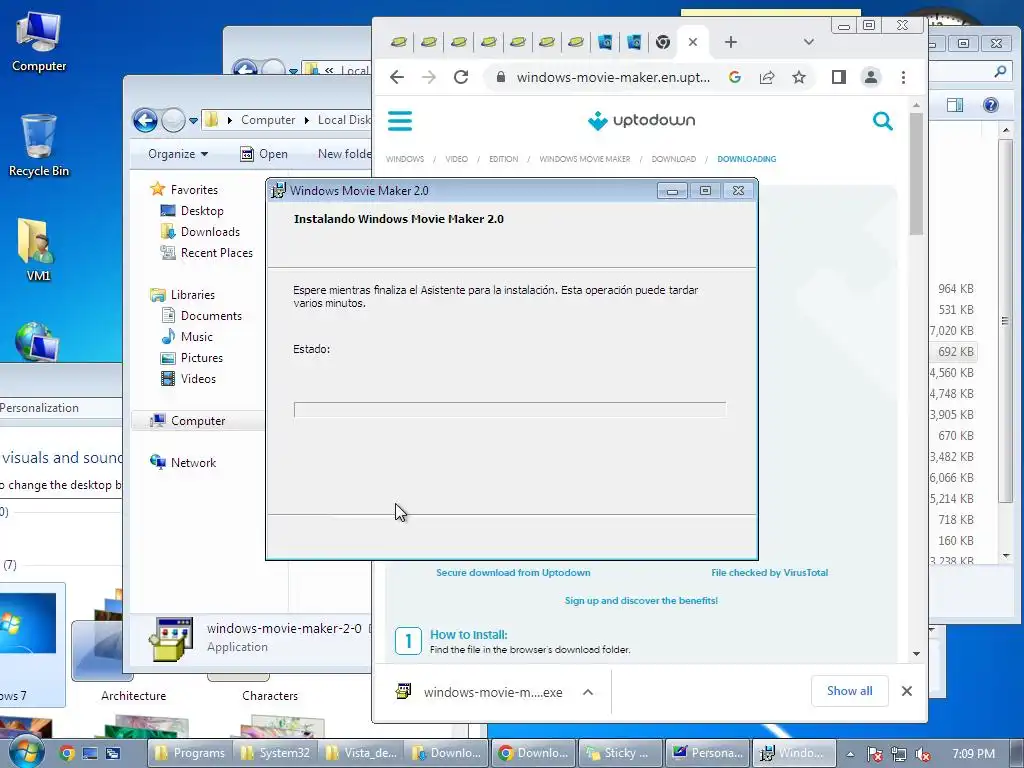
Task: Open Explorer recent locations dropdown arrow
Action: pos(193,120)
